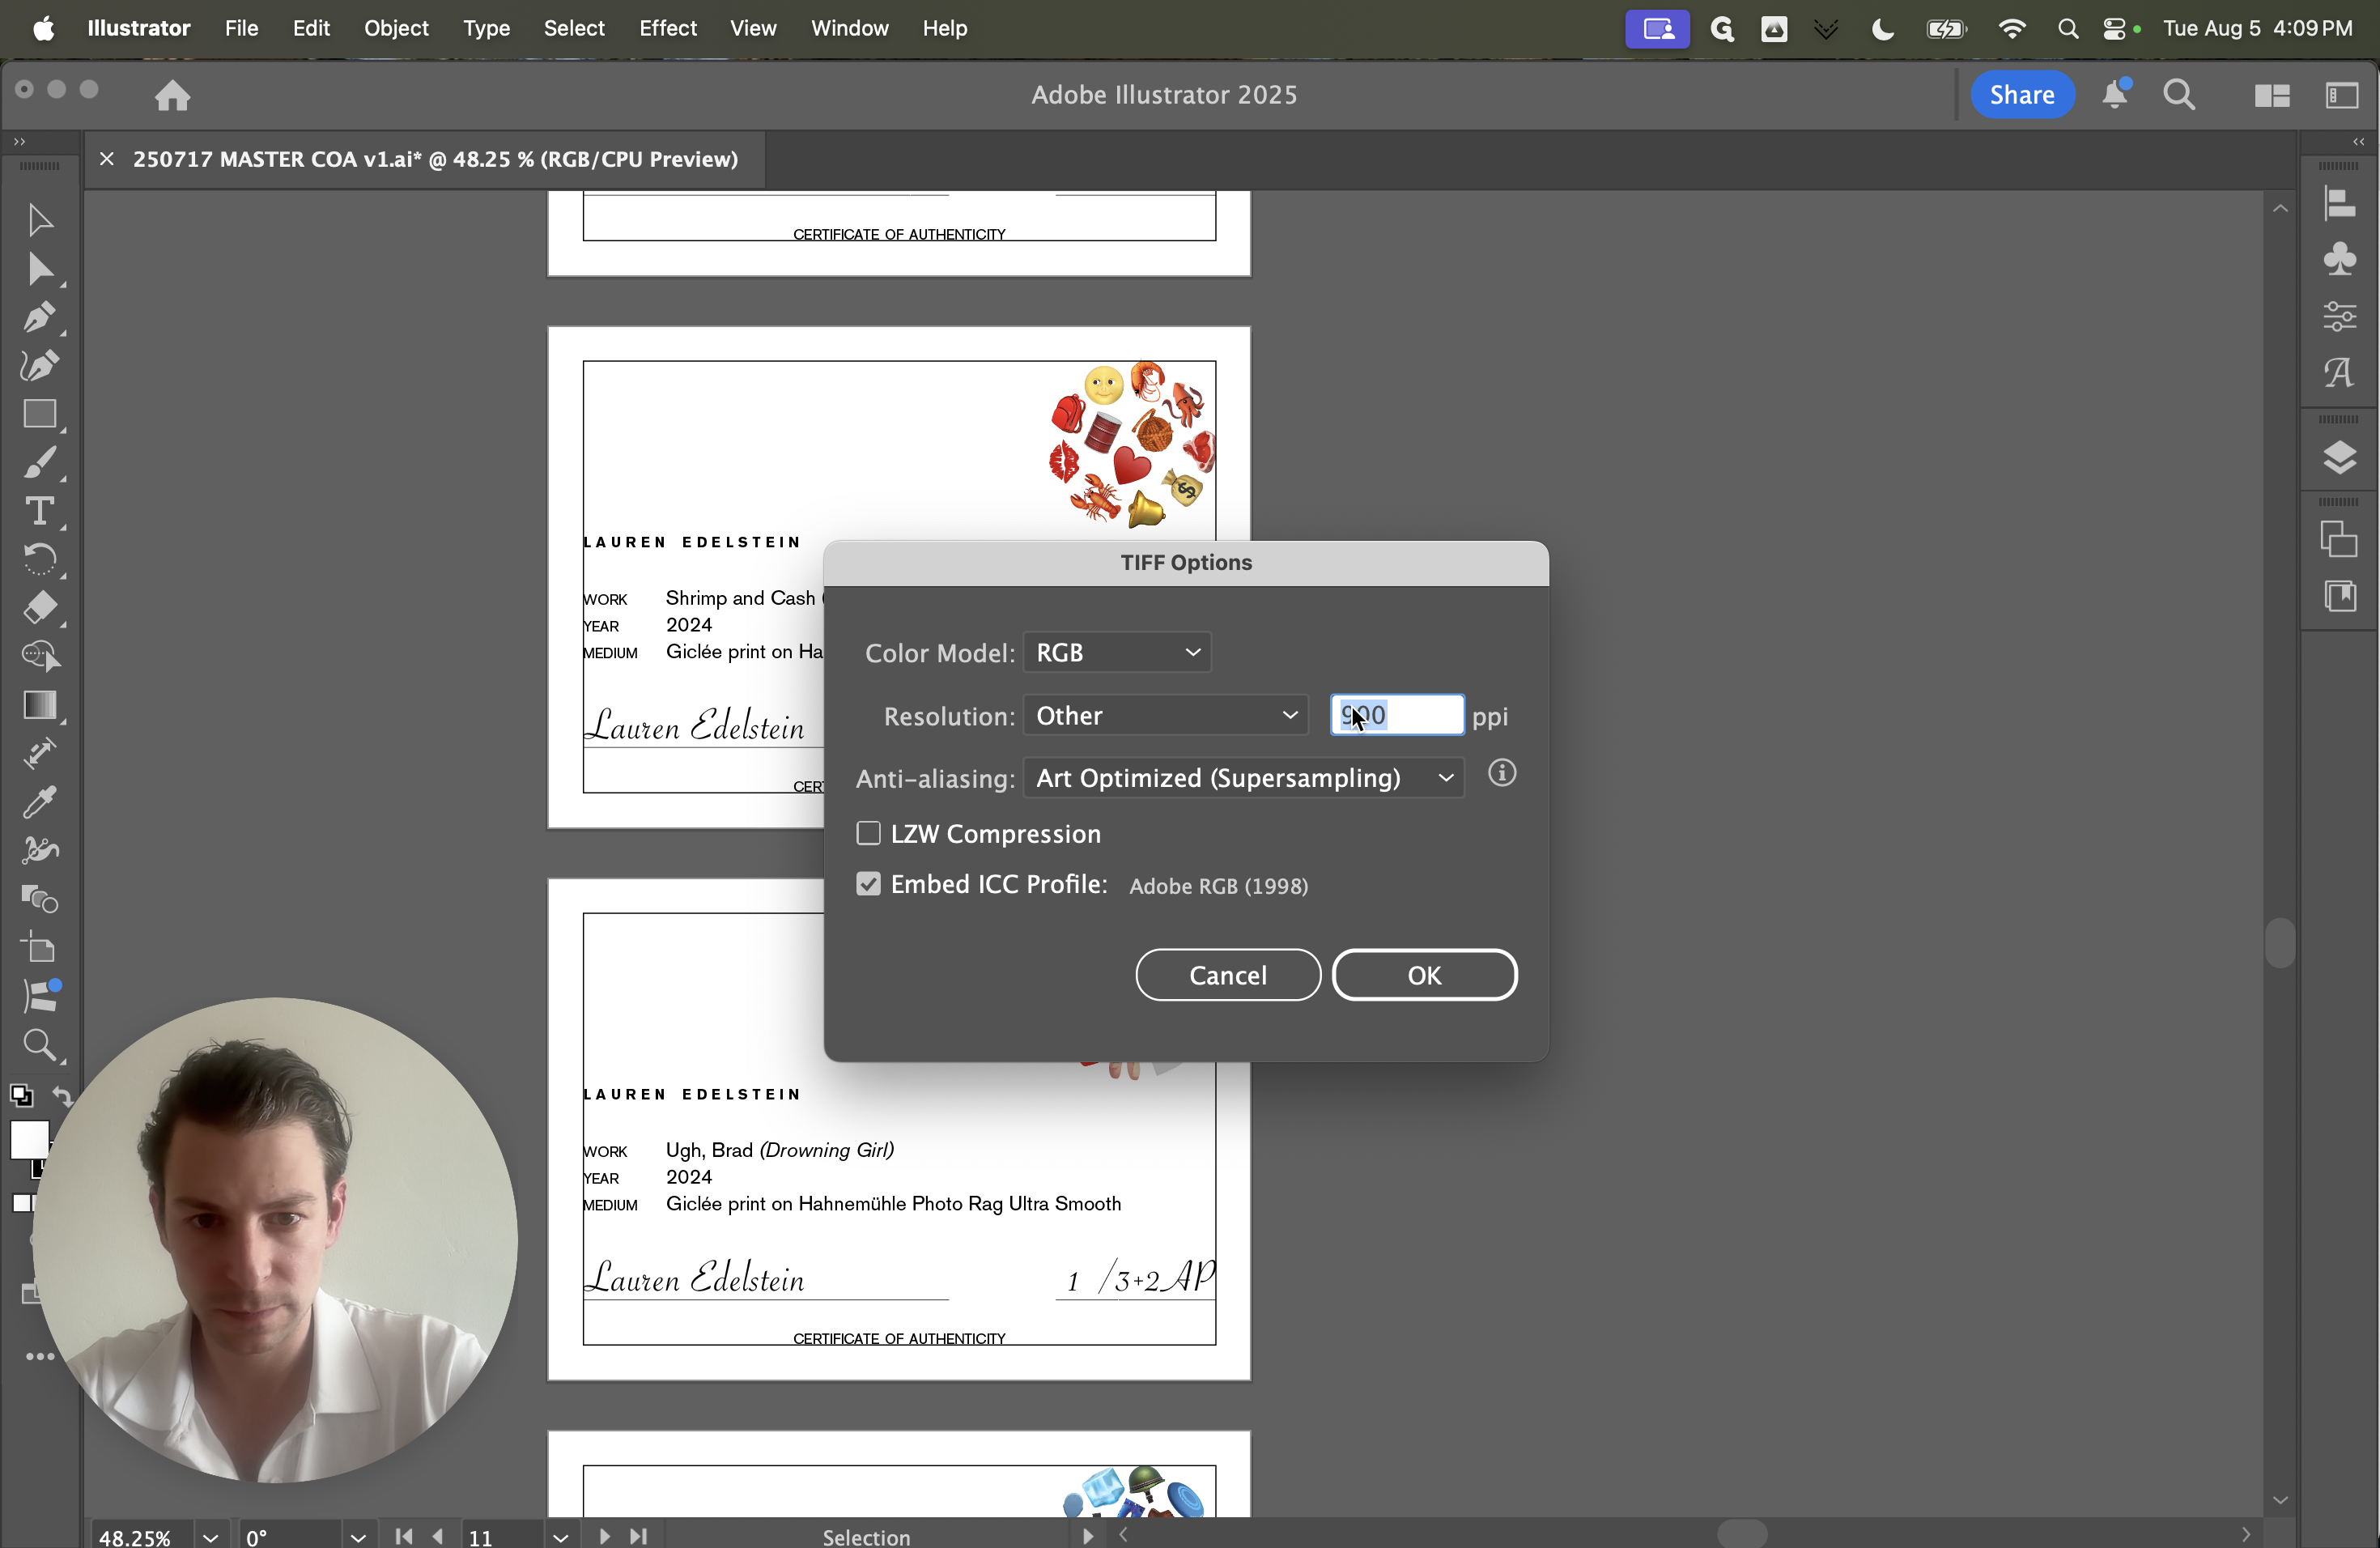Open the Wi-Fi status menu
This screenshot has width=2380, height=1548.
point(2011,28)
